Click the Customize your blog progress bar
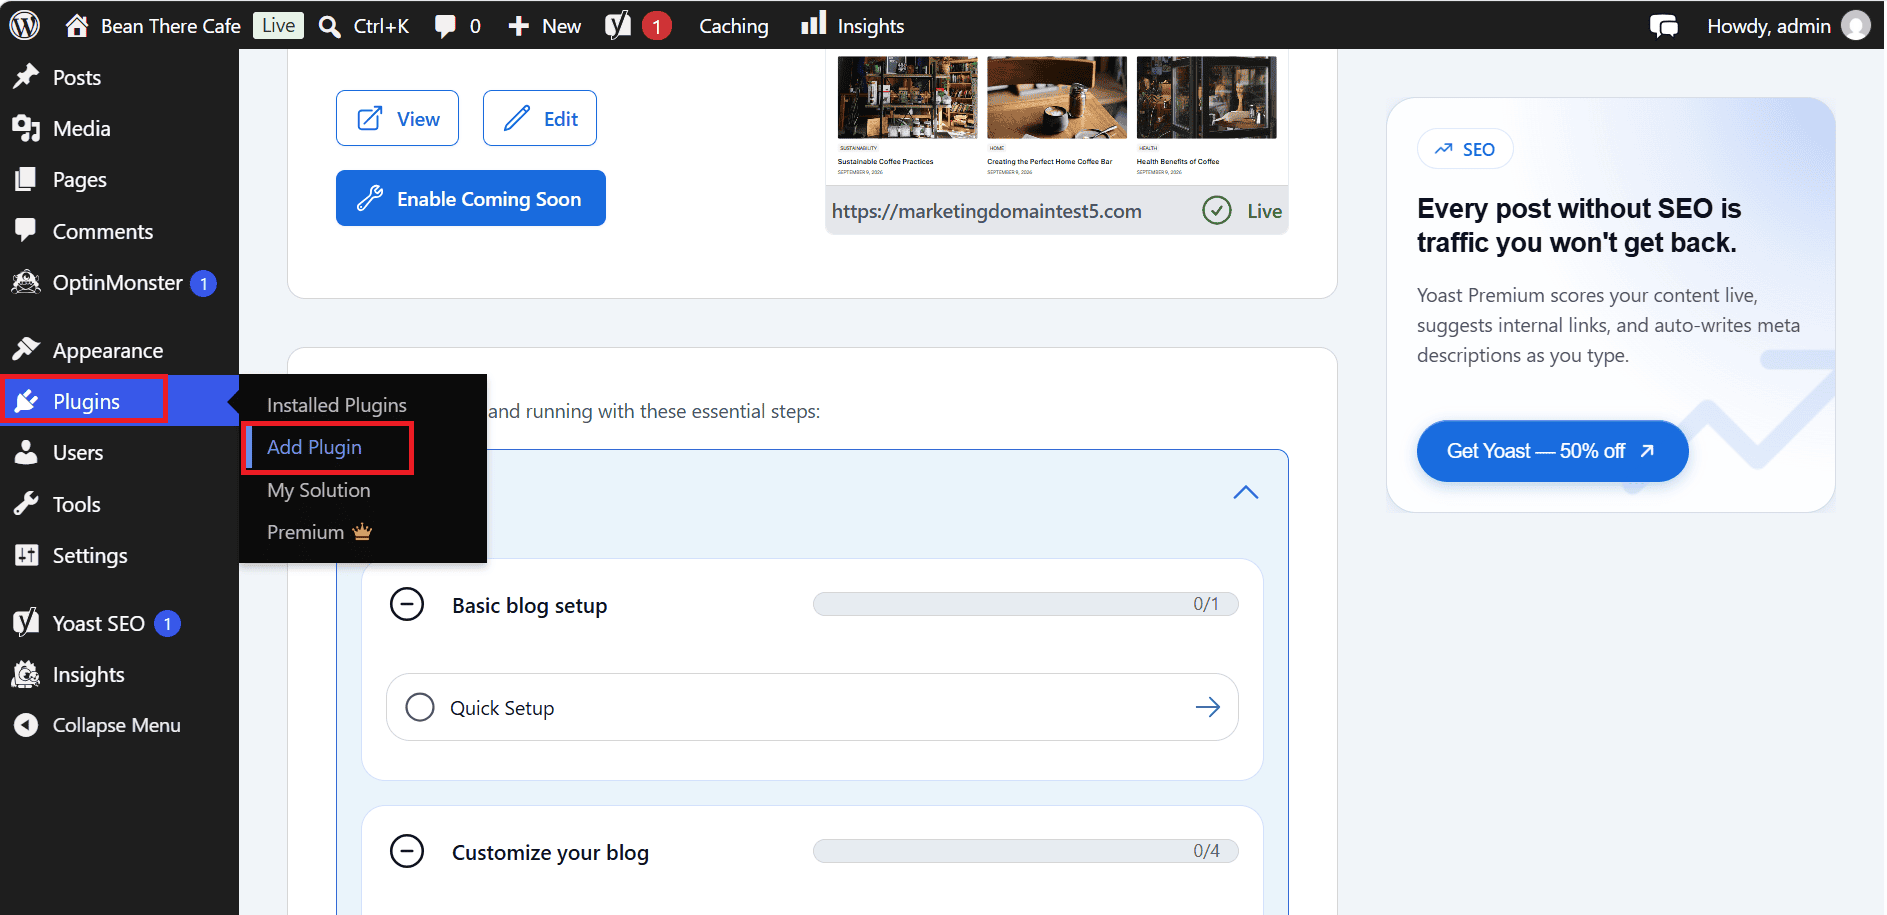 [1026, 851]
